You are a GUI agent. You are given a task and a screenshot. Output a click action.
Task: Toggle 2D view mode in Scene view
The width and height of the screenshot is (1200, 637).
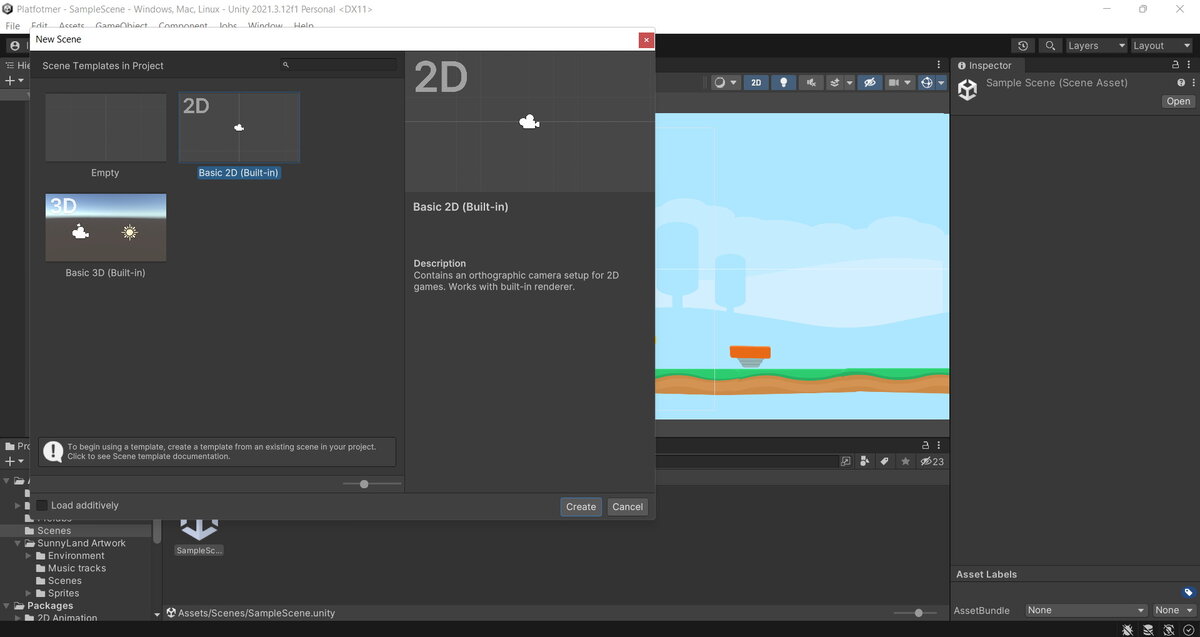pos(756,83)
